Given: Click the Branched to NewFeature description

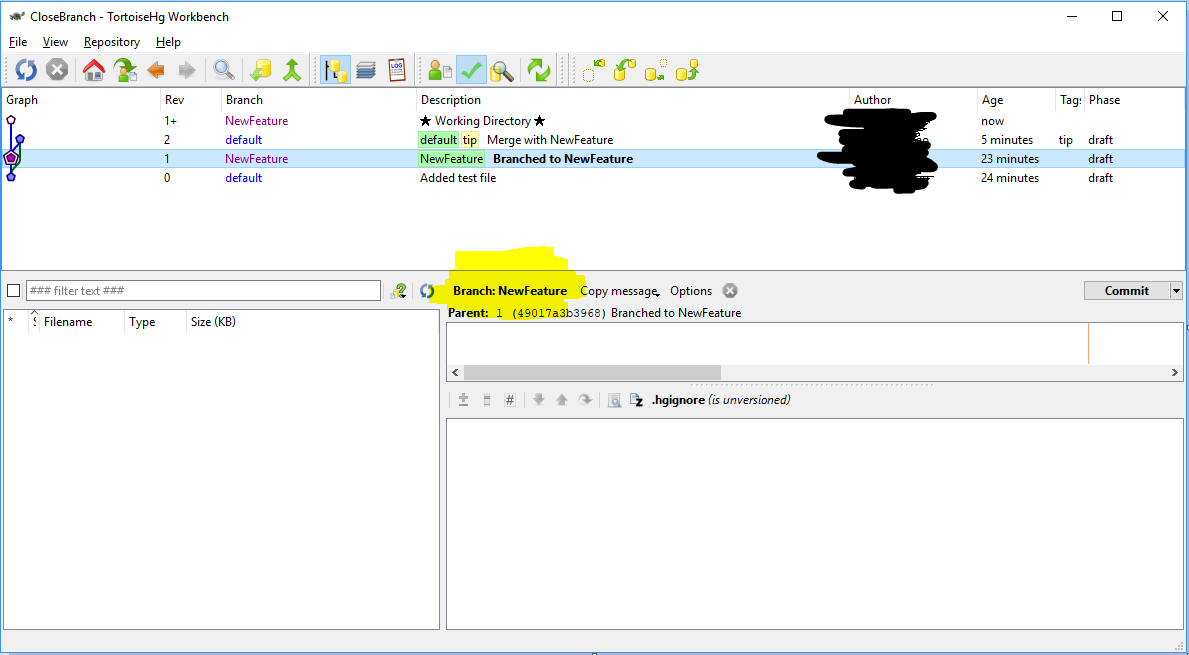Looking at the screenshot, I should (563, 158).
